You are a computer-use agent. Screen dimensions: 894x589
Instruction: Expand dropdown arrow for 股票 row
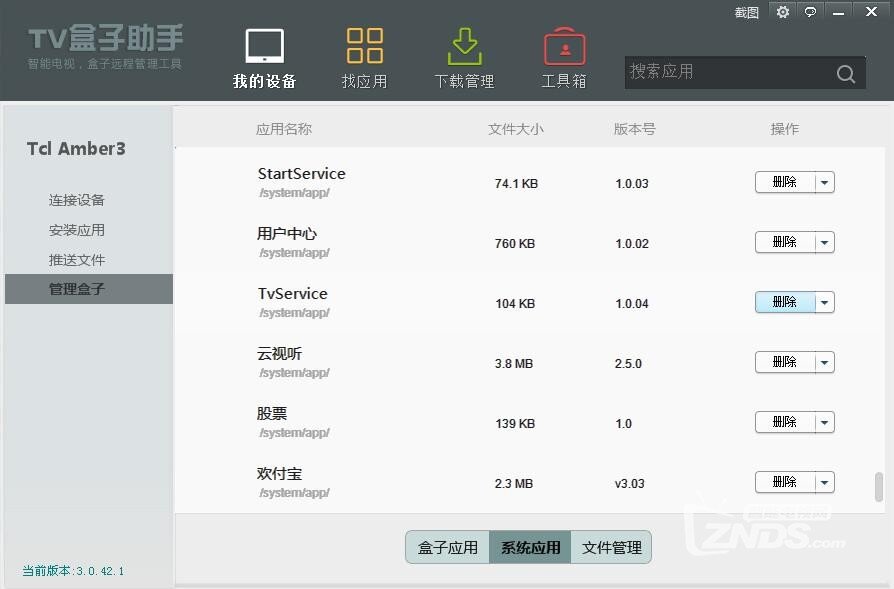pos(825,423)
